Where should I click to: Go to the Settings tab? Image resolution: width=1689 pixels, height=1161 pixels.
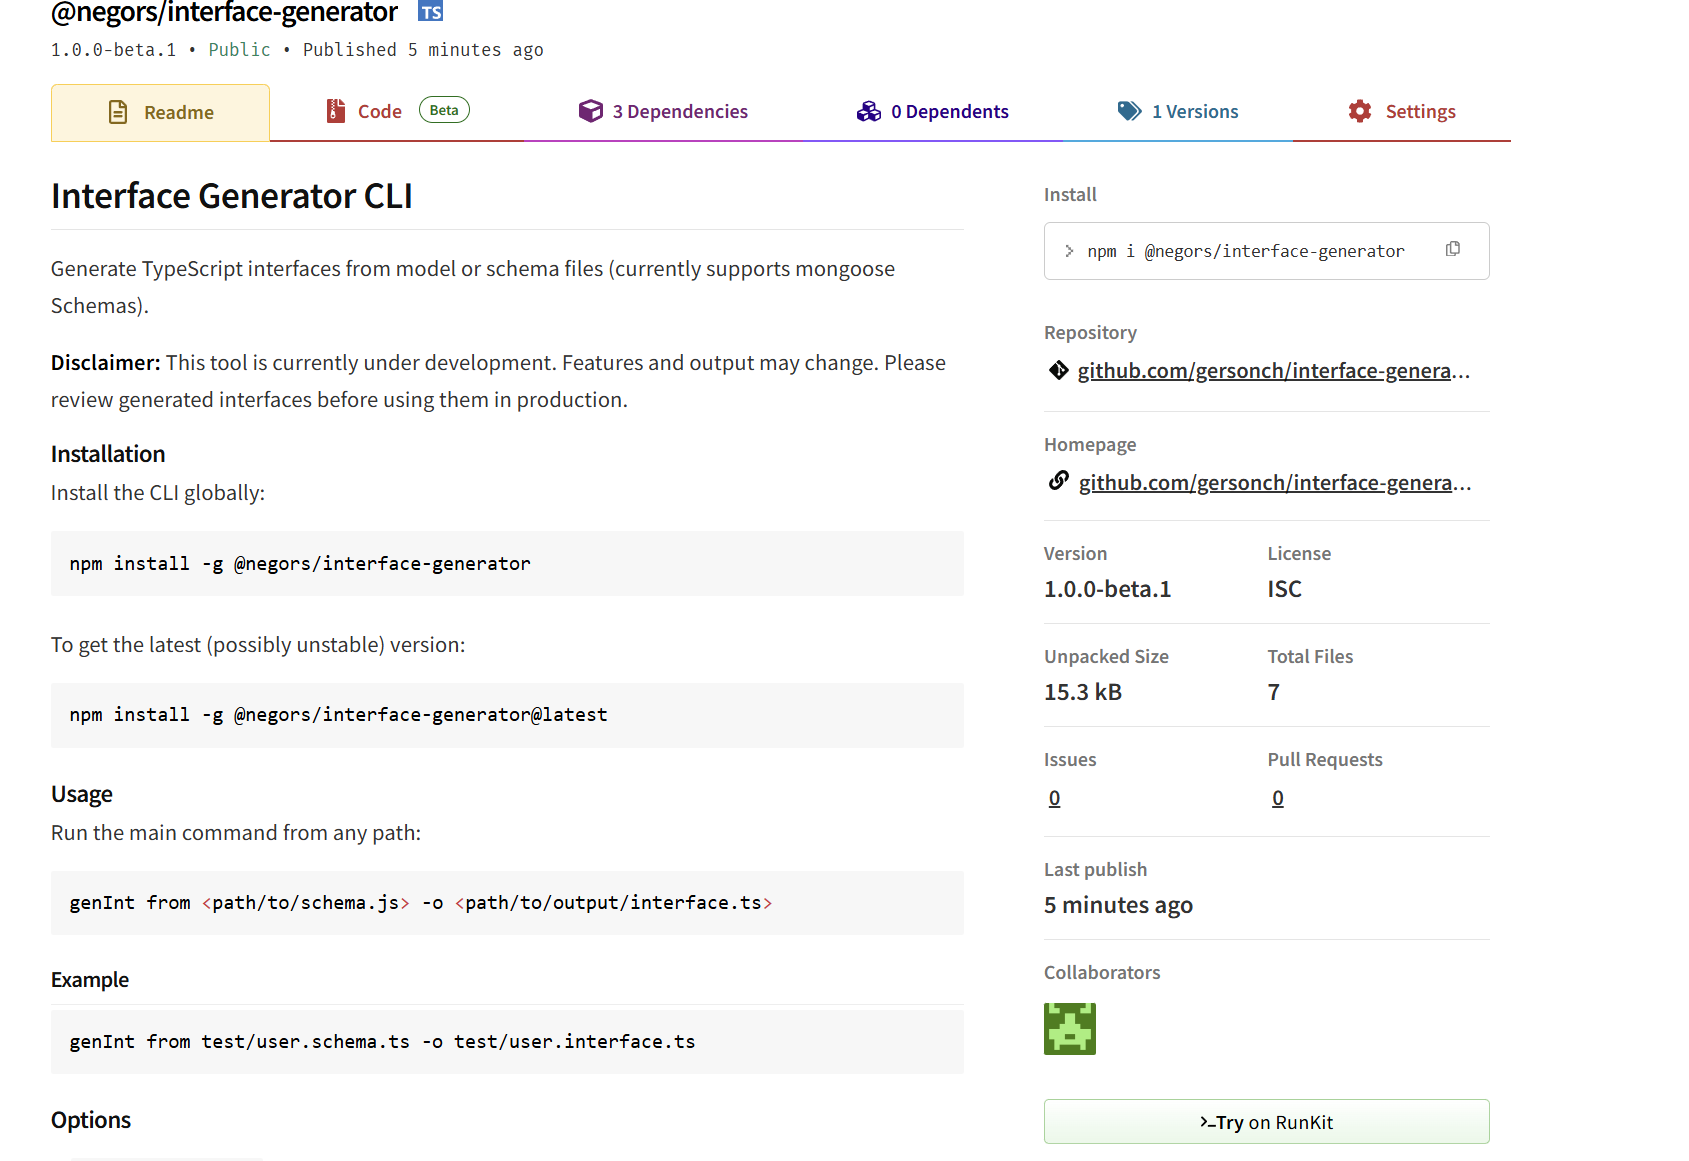click(1401, 112)
